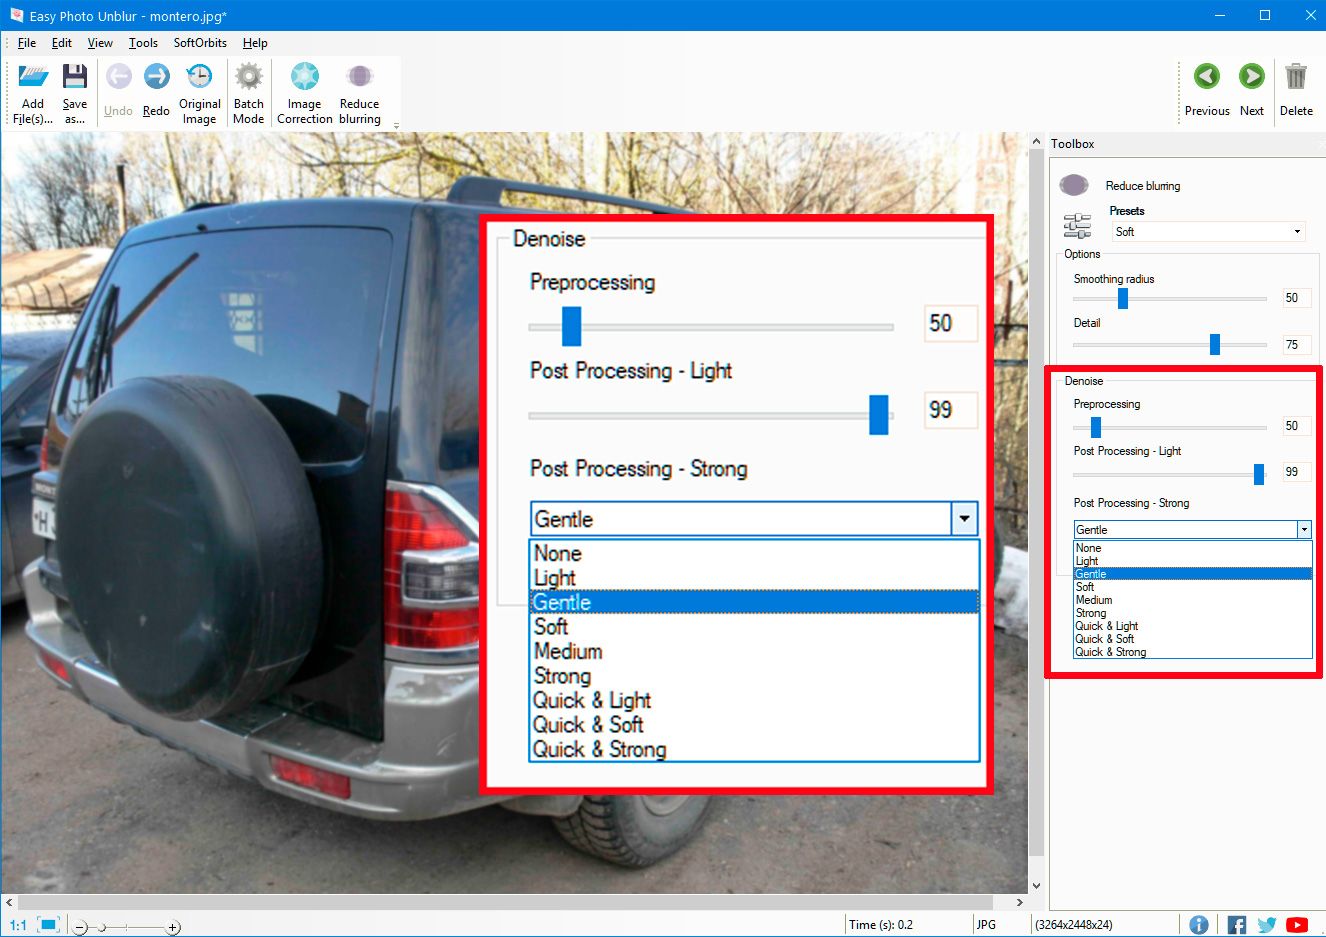Open the File menu
Screen dimensions: 1326x937
tap(27, 43)
